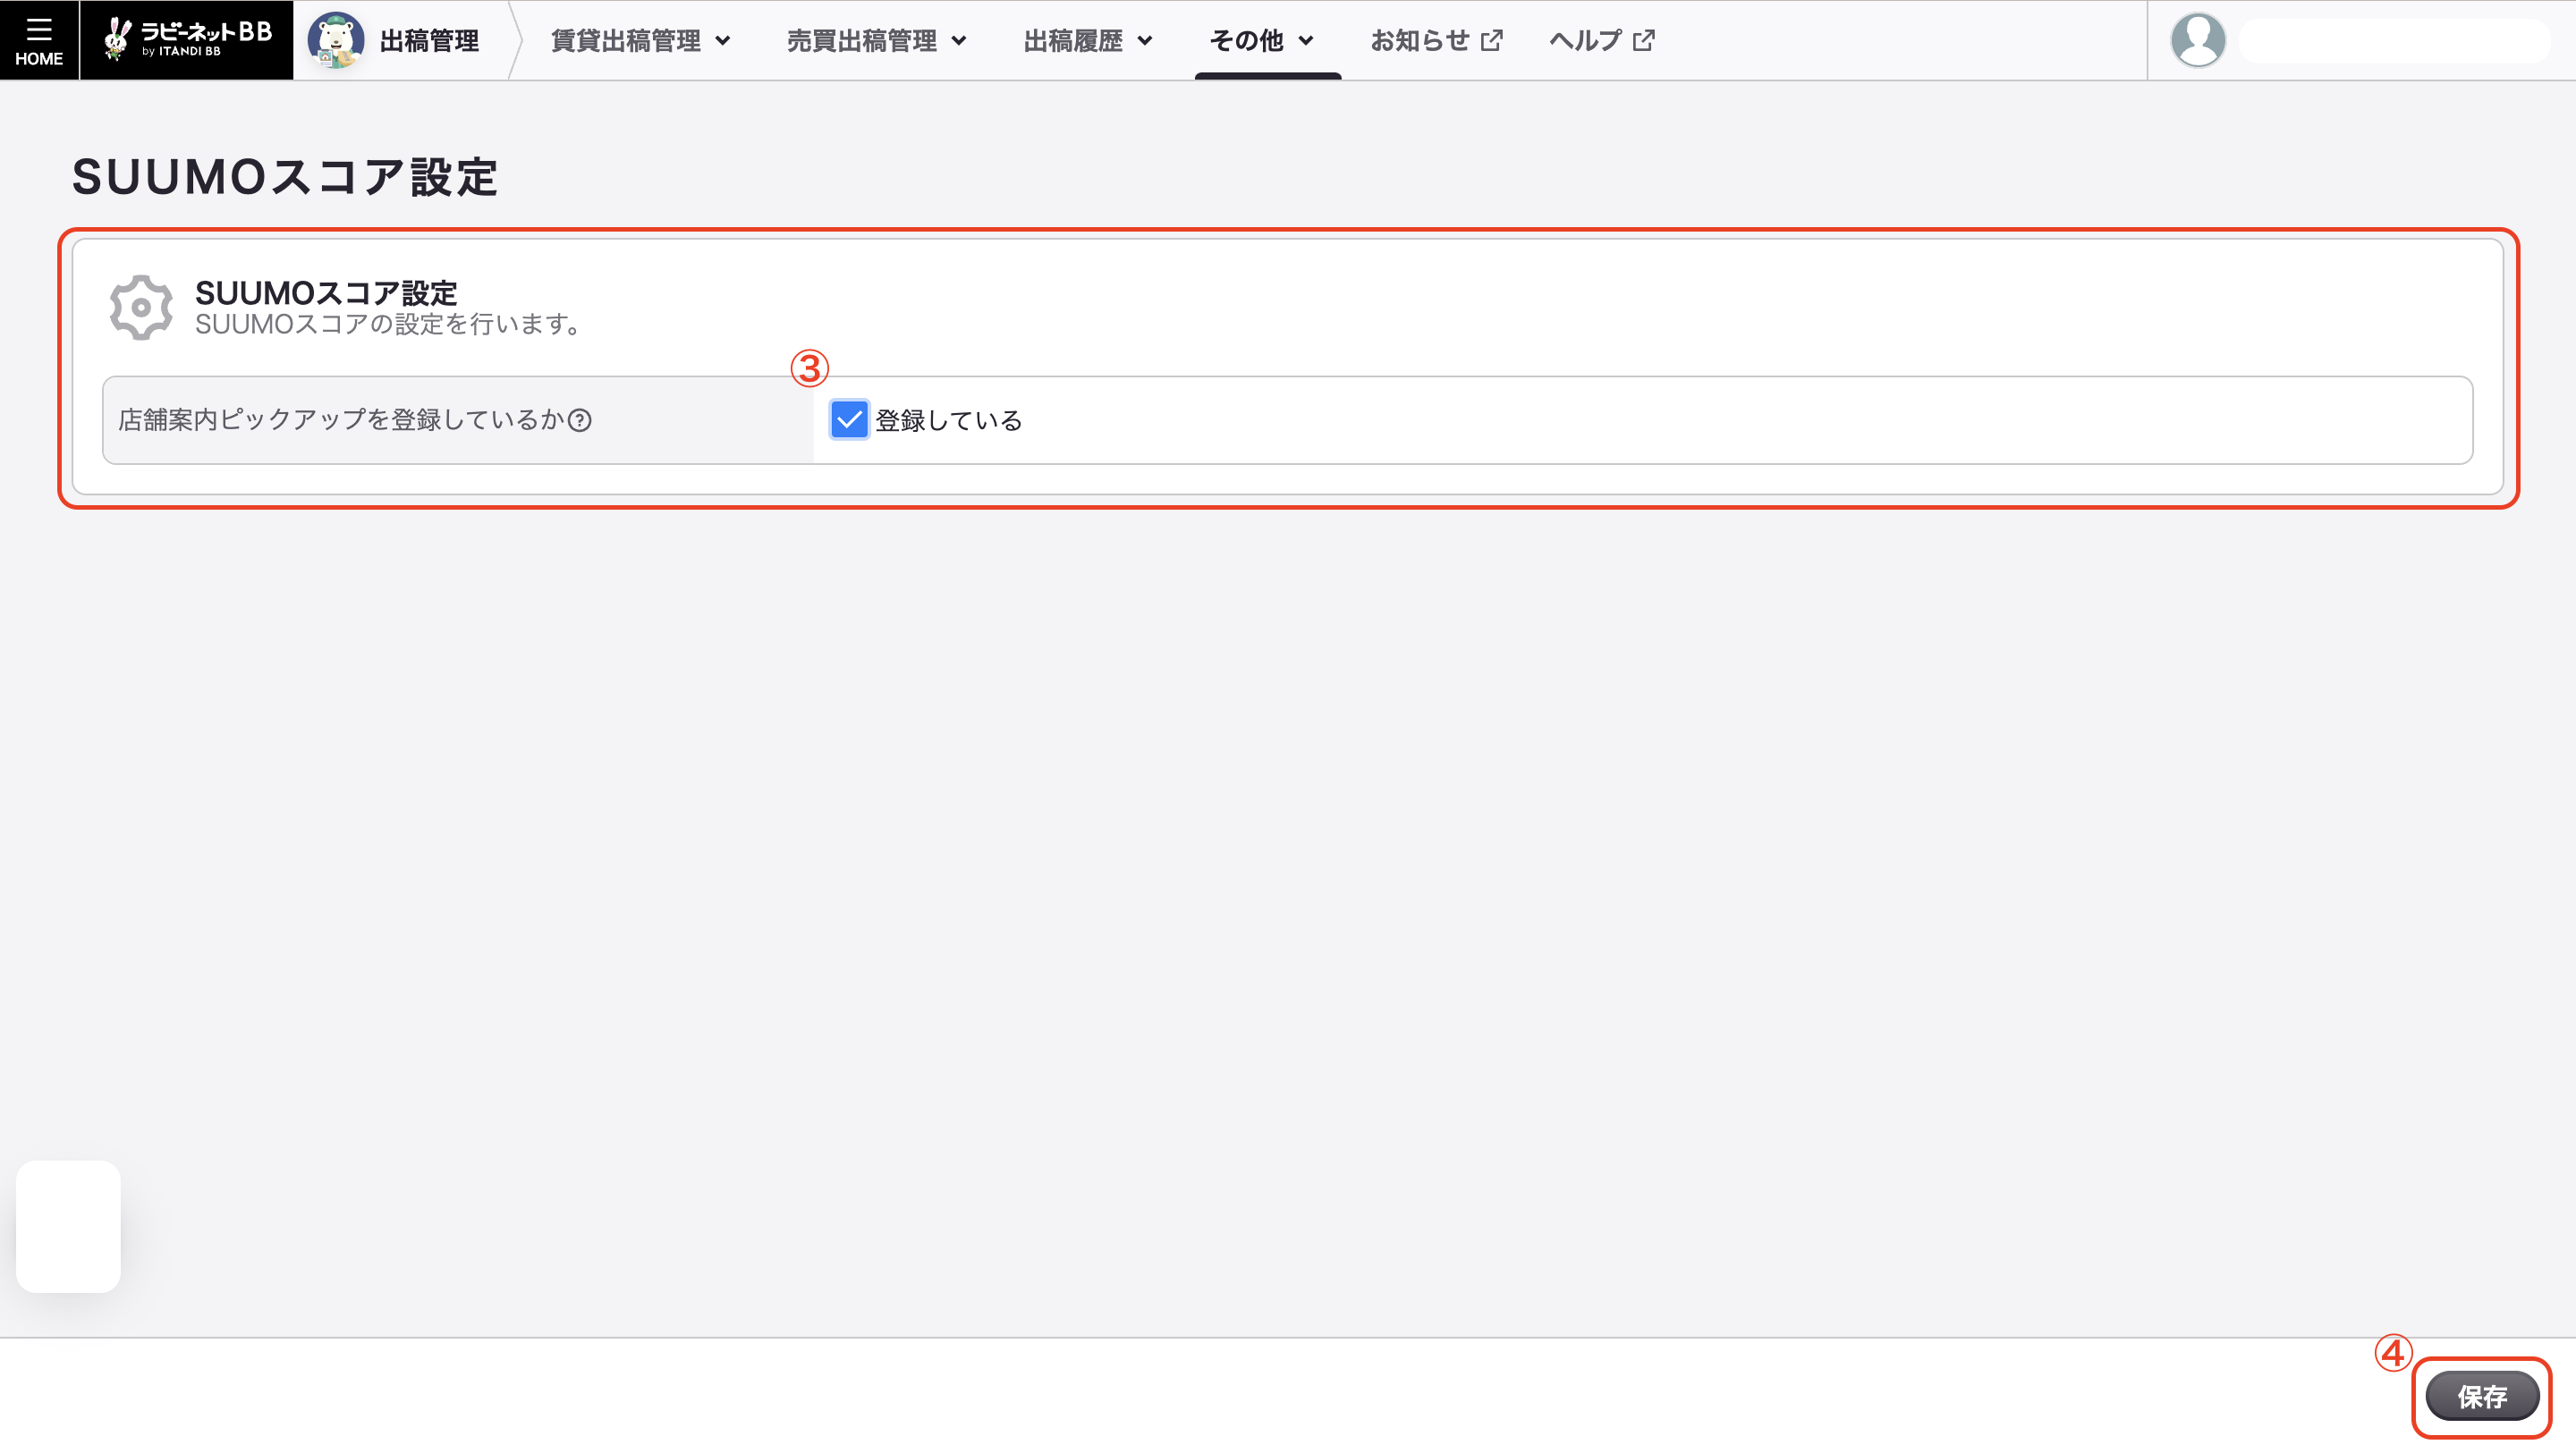The height and width of the screenshot is (1453, 2576).
Task: Click the gear icon beside SUUMOスコア設定
Action: point(141,307)
